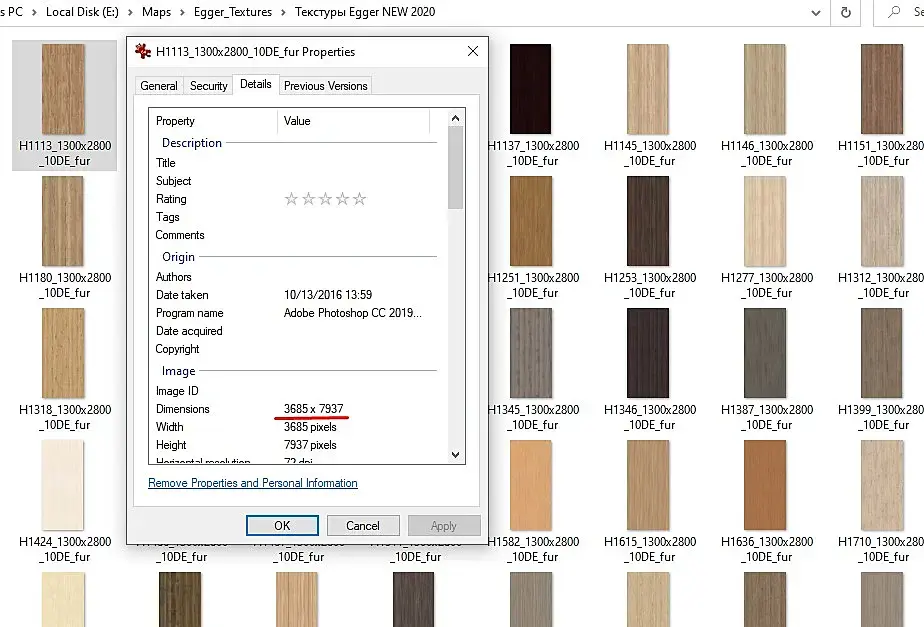Screen dimensions: 924x627
Task: Select the Comments property row
Action: click(295, 235)
